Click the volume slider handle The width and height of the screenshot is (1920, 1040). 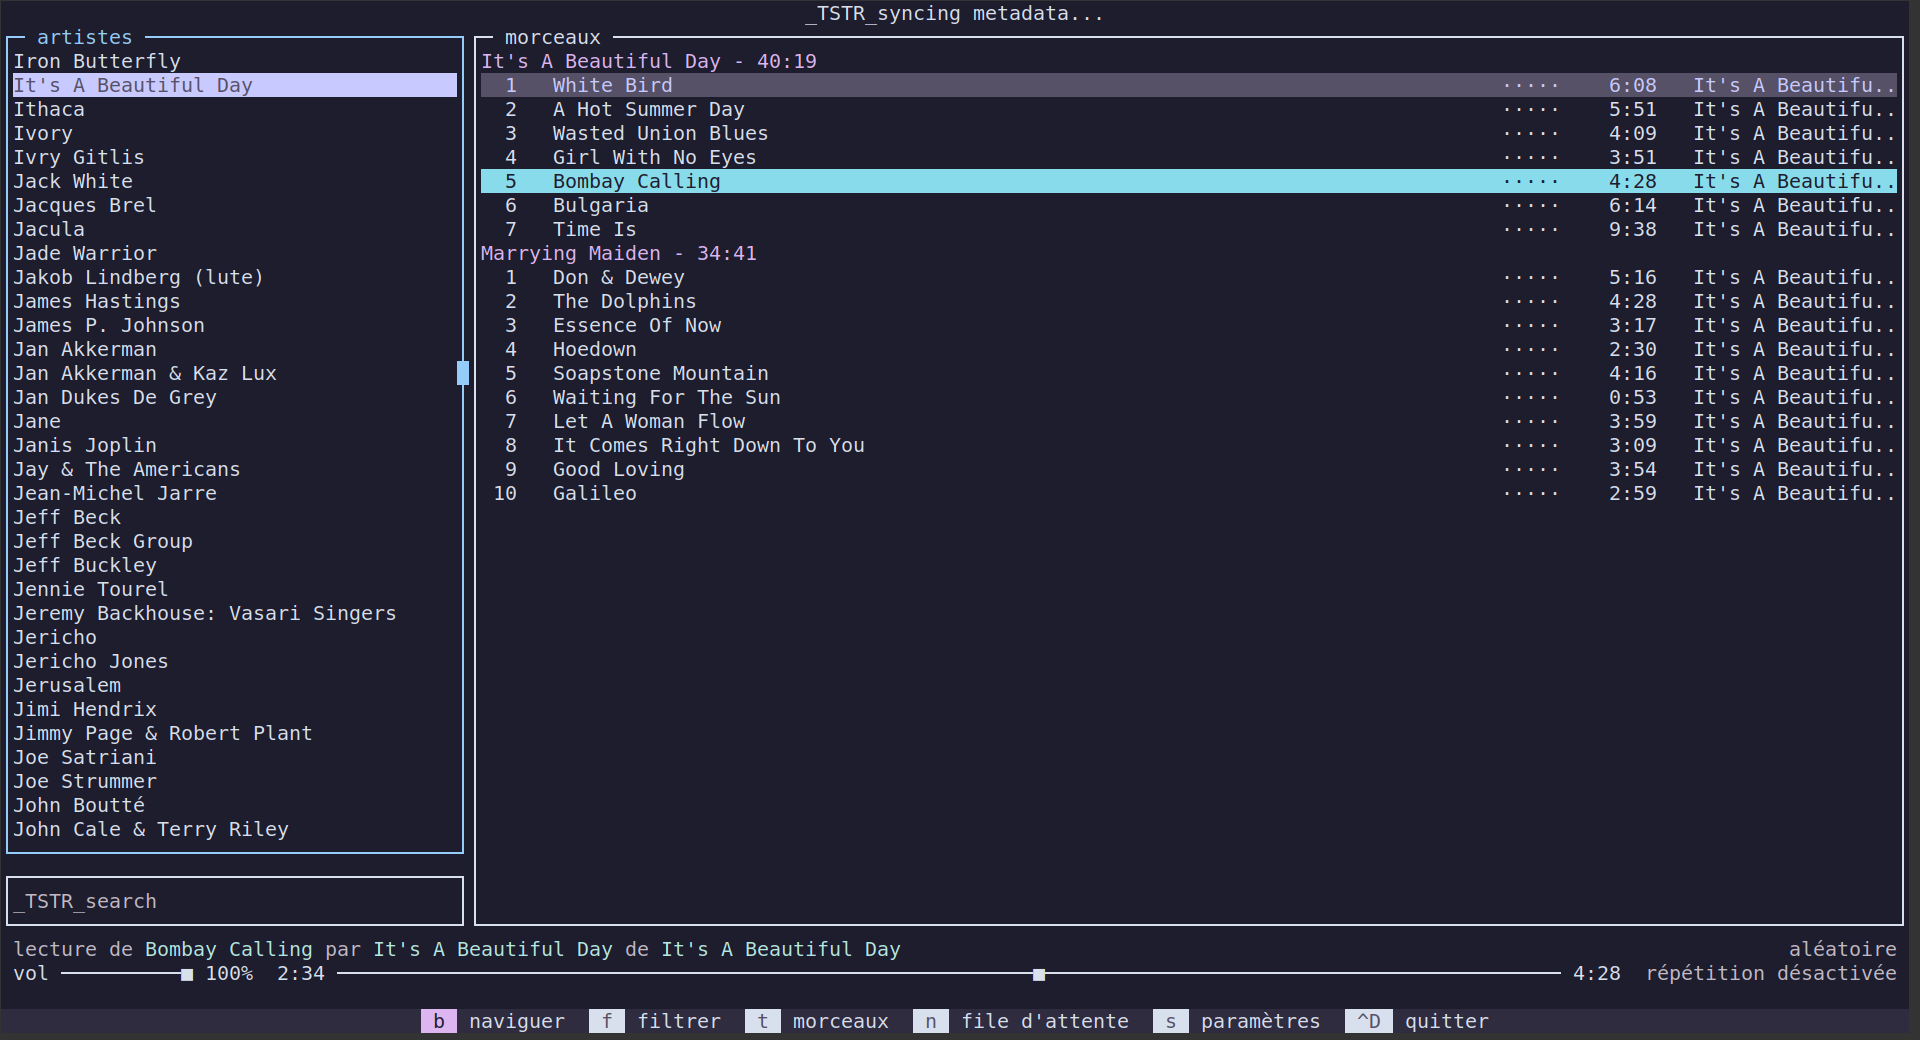(187, 974)
